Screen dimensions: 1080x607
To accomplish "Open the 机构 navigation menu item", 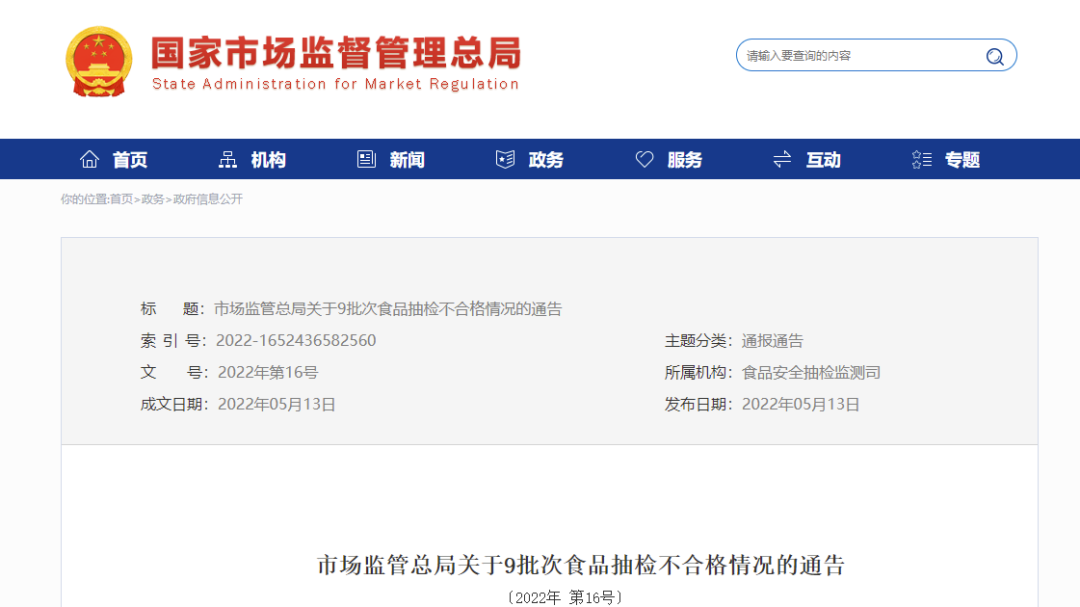I will (x=268, y=160).
